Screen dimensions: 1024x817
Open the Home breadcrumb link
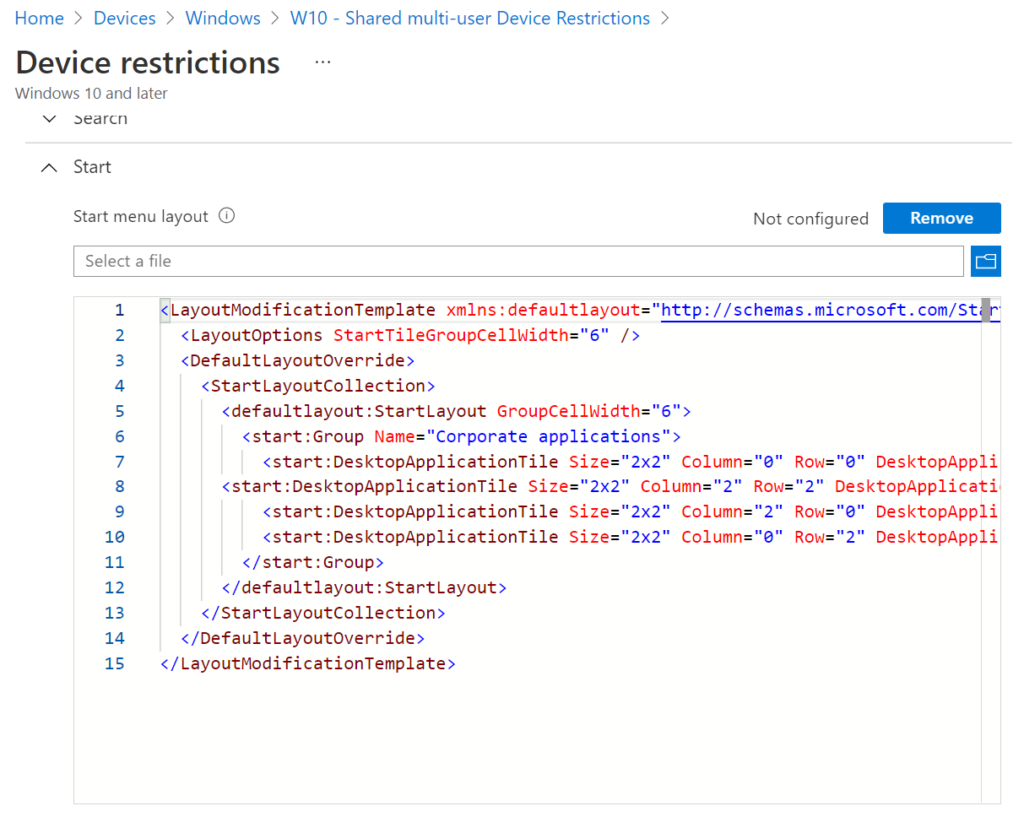click(39, 18)
